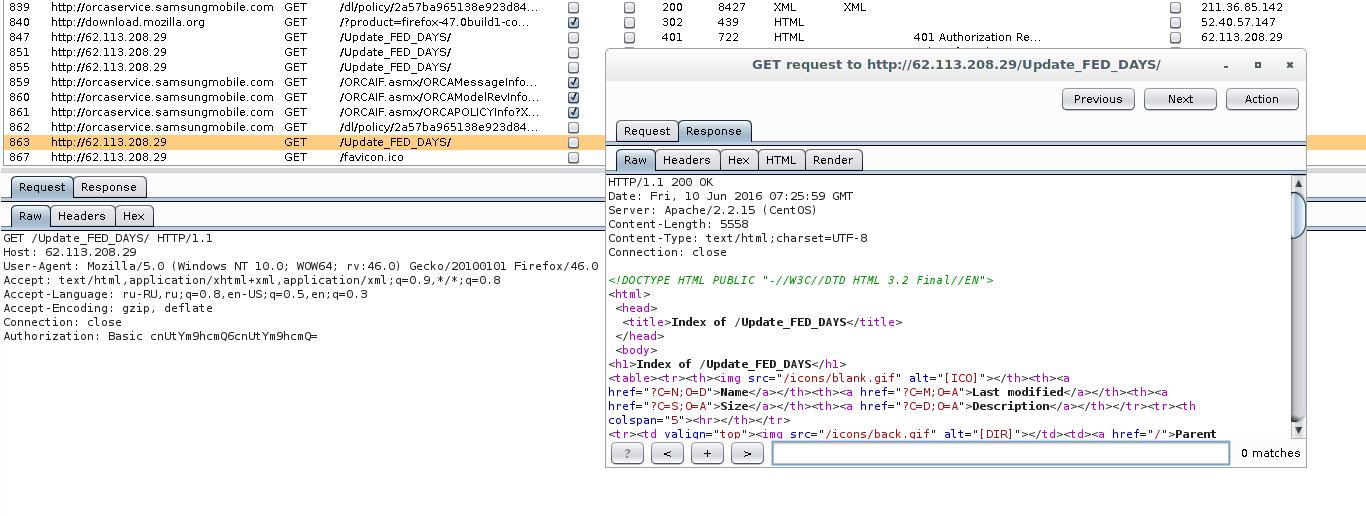Click the search text field in popup
1366x516 pixels.
coord(1000,453)
